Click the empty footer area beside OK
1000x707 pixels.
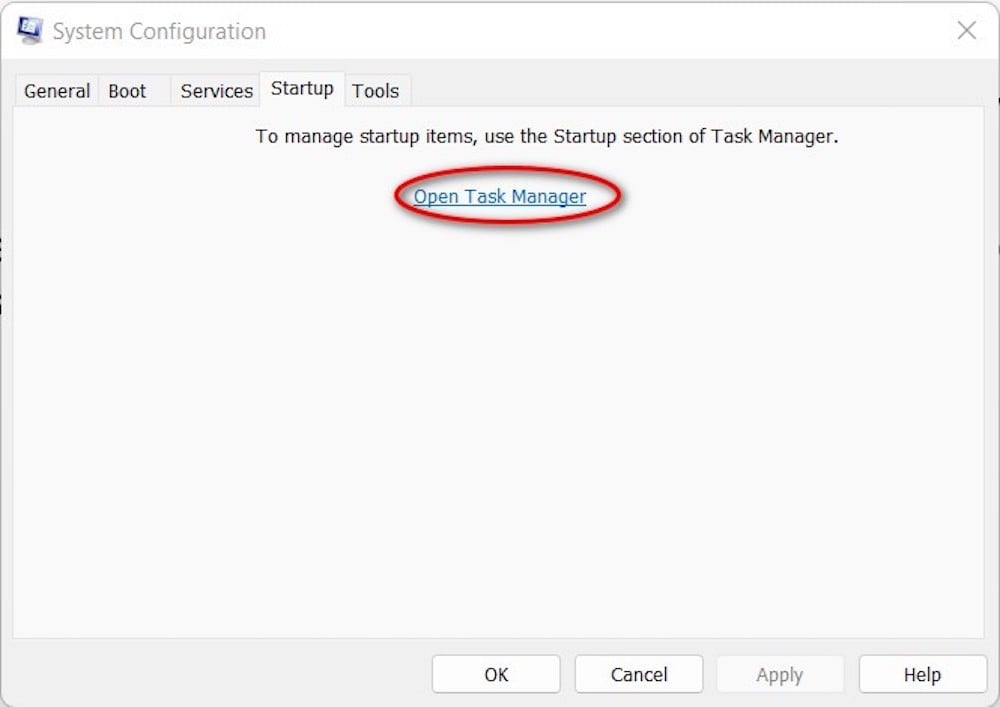pos(220,675)
